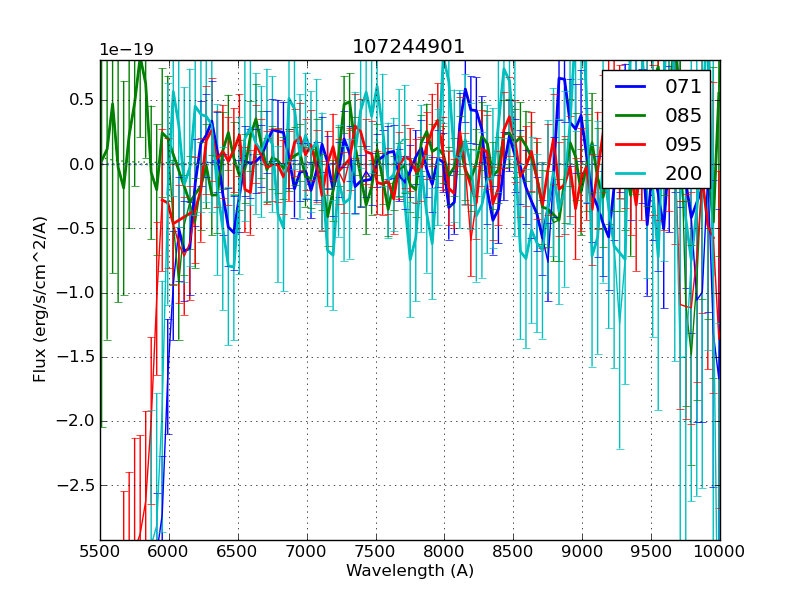Click the 7500 x-axis tick label

click(376, 551)
